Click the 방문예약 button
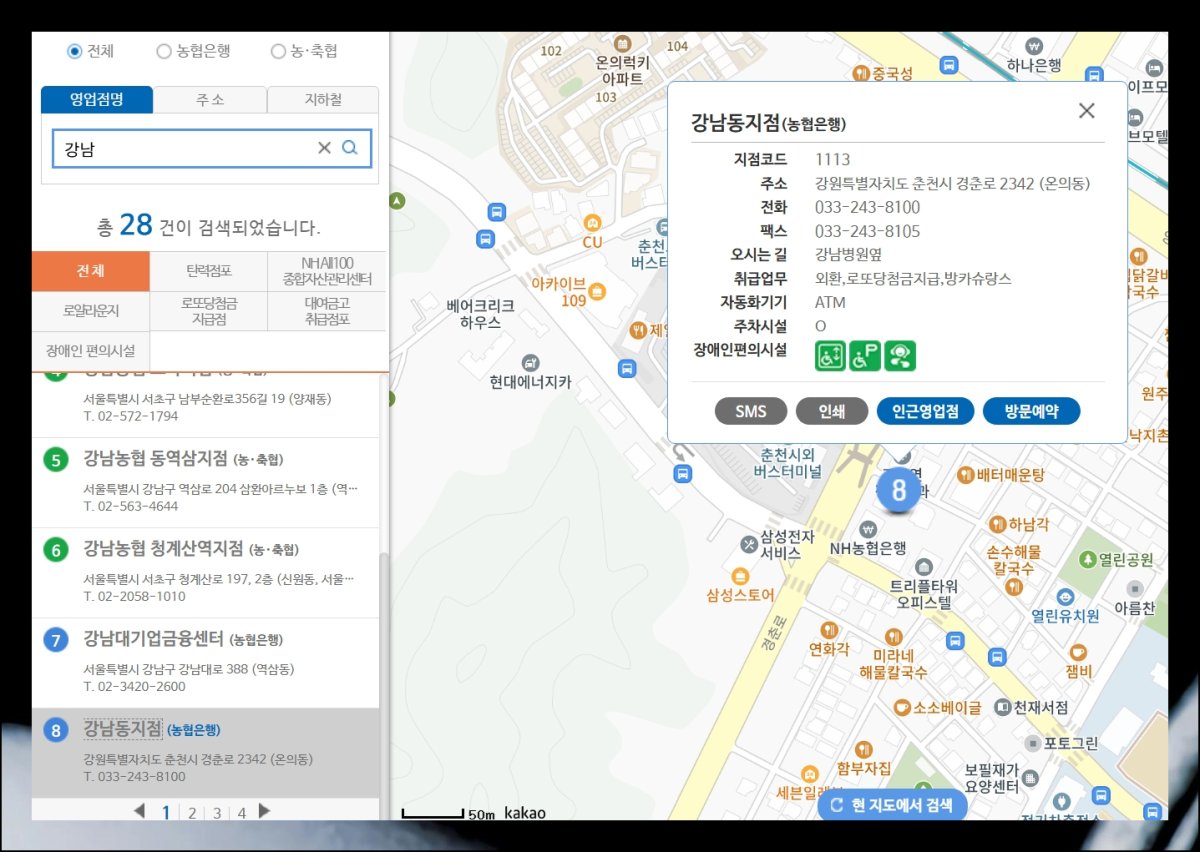Screen dimensions: 1200x852 click(x=1031, y=411)
